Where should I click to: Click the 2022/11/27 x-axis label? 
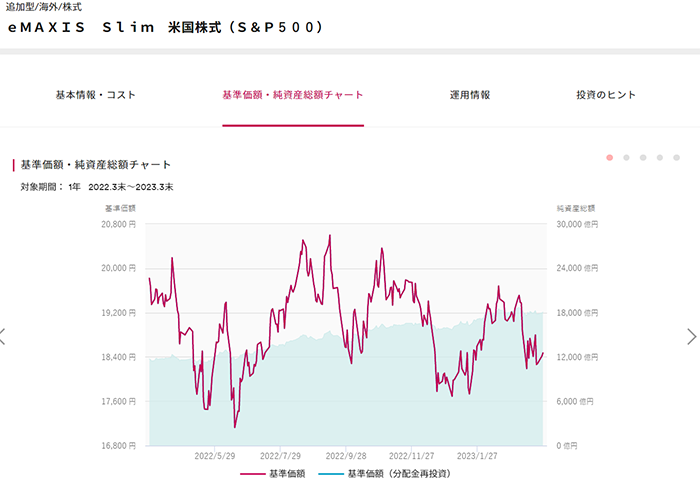coord(412,456)
